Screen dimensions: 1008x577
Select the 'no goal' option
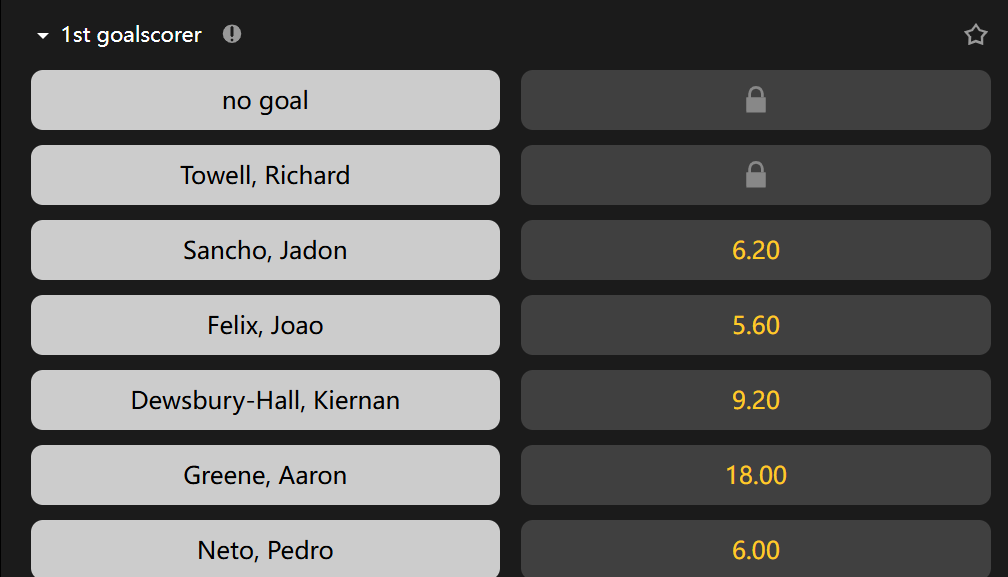[265, 100]
